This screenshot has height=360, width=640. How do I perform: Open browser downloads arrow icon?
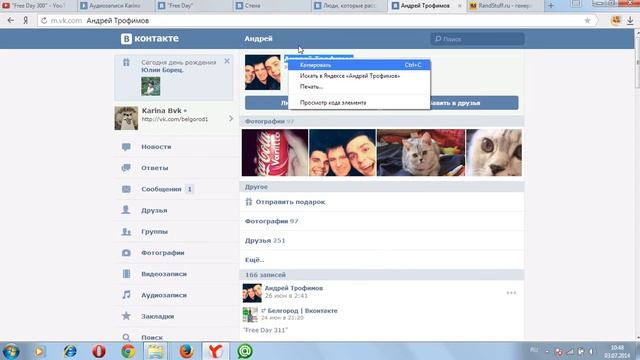coord(630,21)
